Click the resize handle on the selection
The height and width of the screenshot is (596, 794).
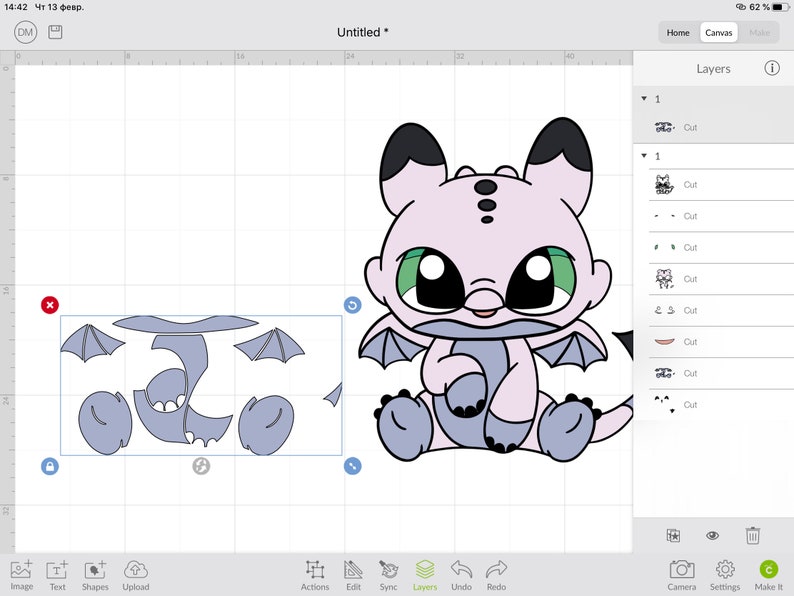(352, 466)
